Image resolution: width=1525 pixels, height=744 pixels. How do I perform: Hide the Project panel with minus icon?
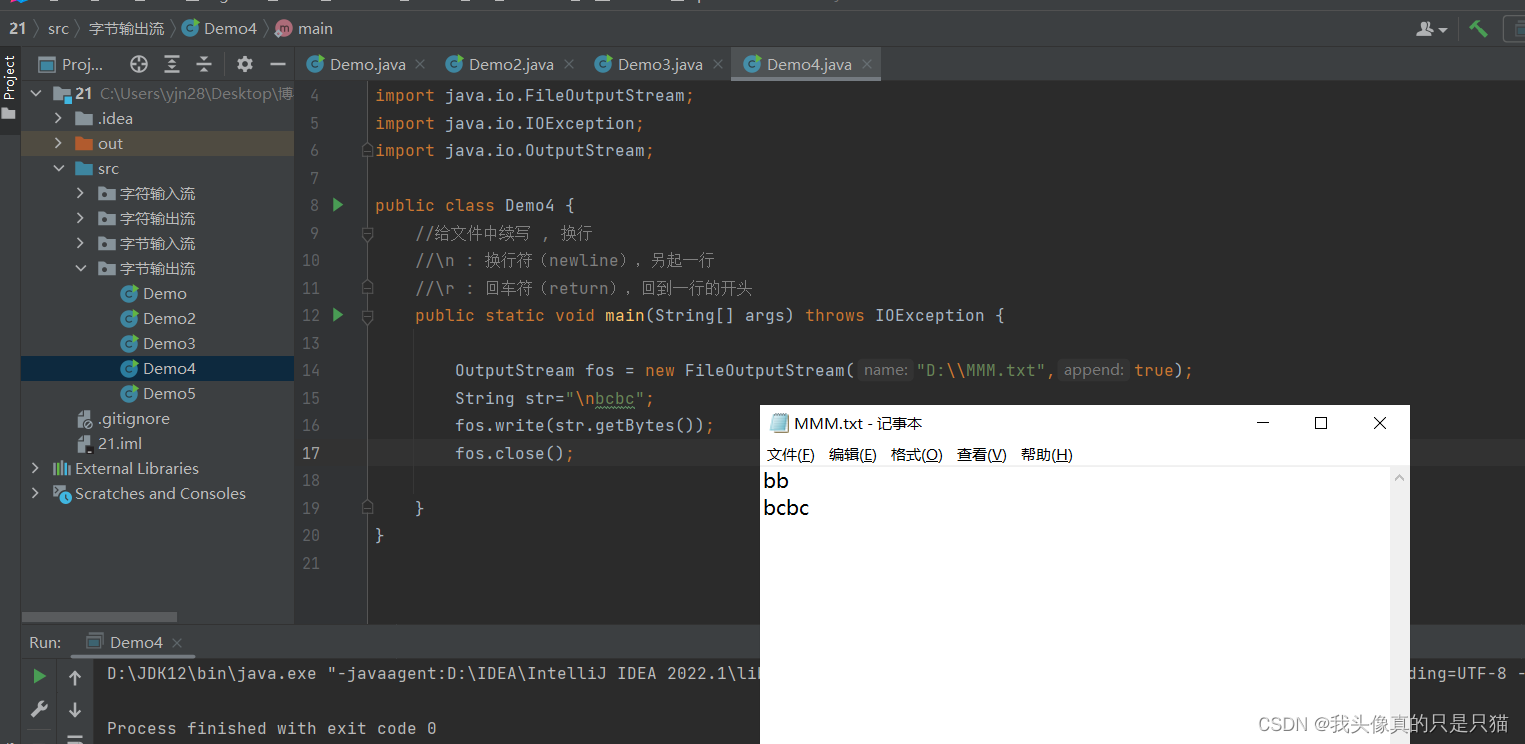(278, 64)
